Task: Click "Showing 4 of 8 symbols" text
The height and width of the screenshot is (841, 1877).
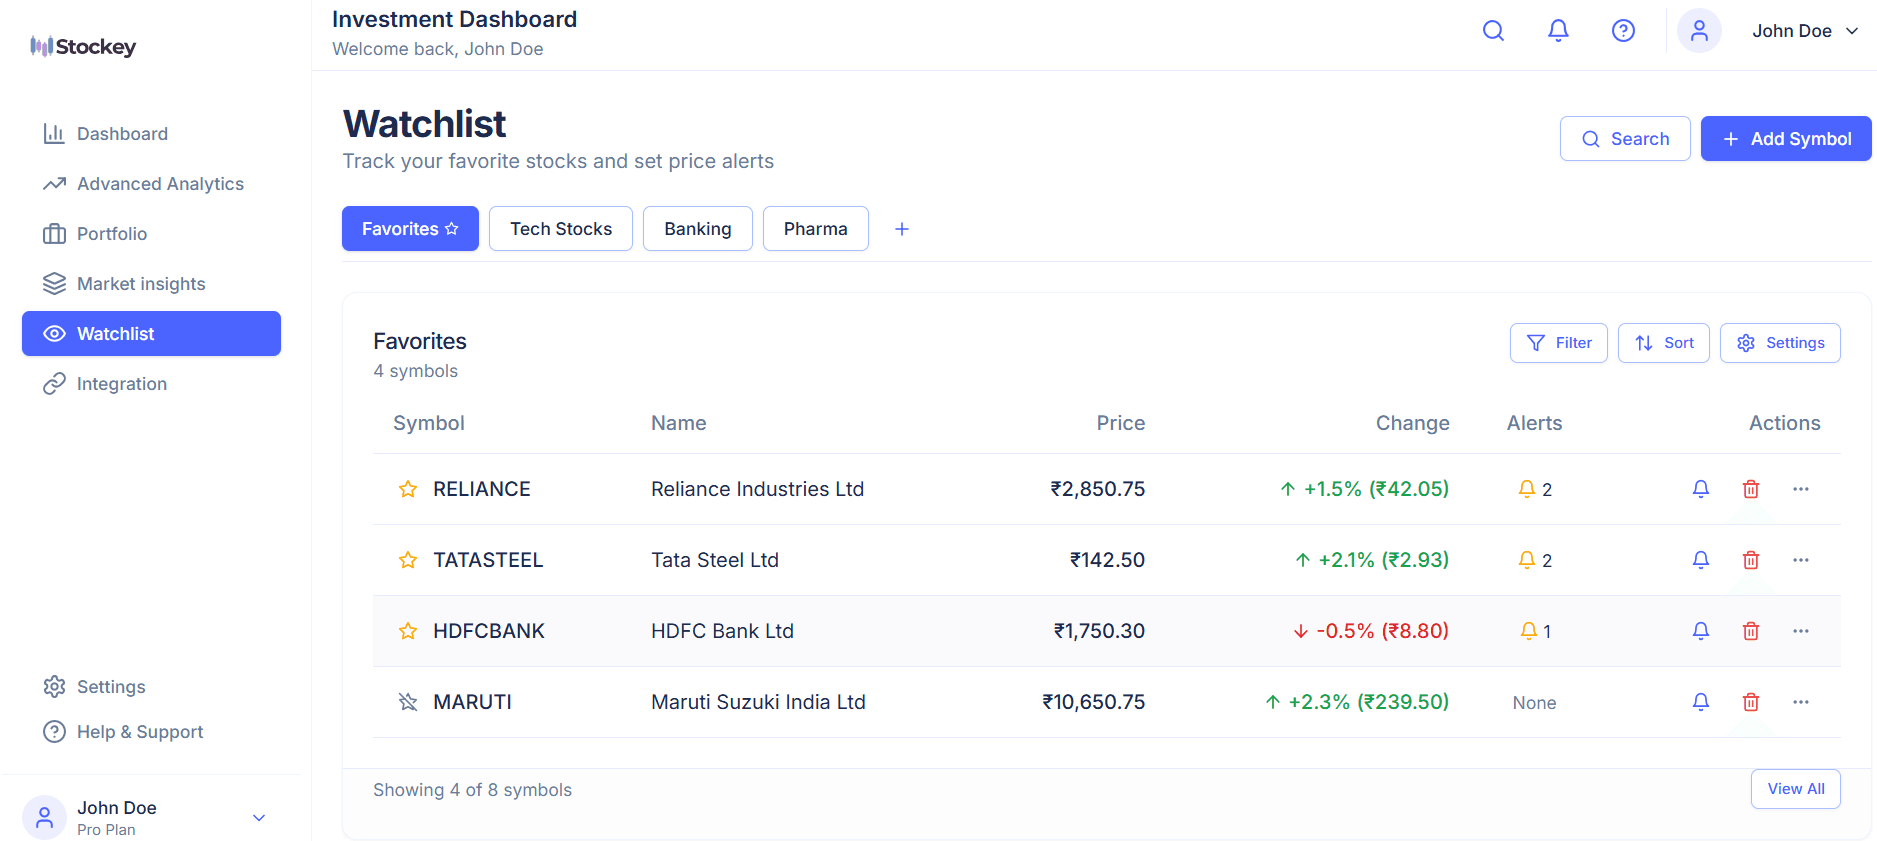Action: click(473, 790)
